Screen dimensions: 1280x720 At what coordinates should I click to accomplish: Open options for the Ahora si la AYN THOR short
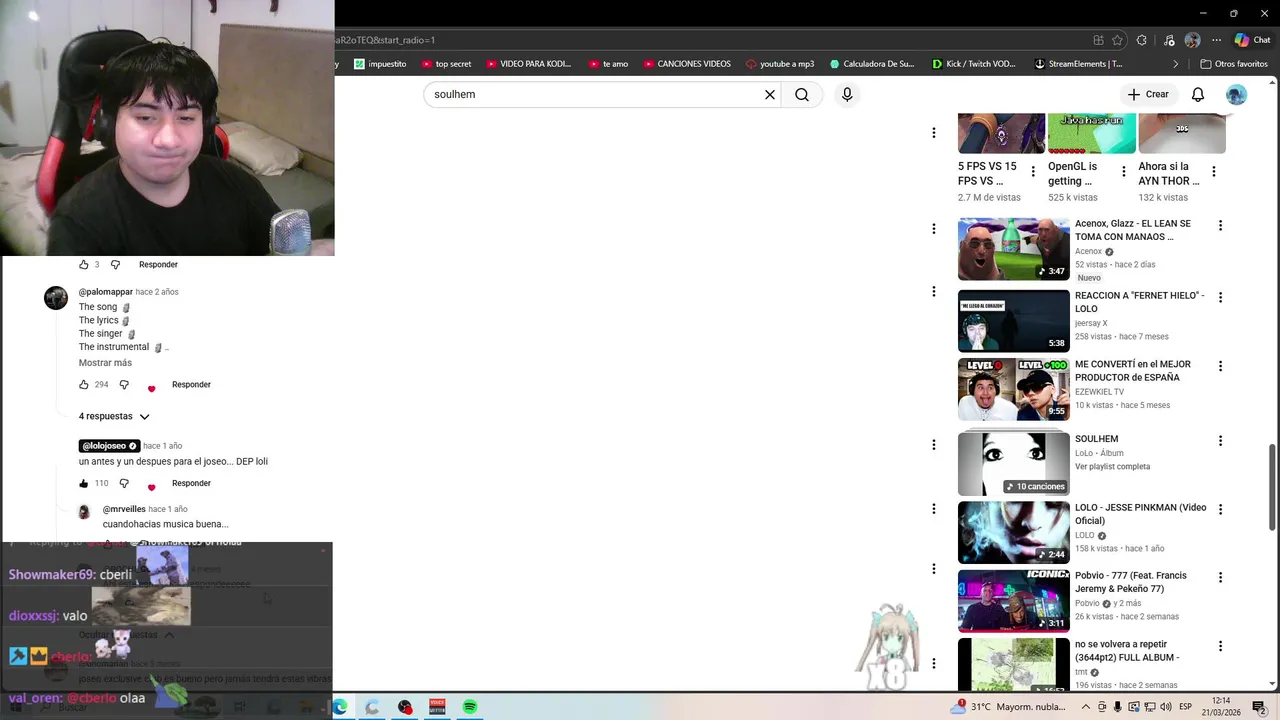[x=1214, y=172]
